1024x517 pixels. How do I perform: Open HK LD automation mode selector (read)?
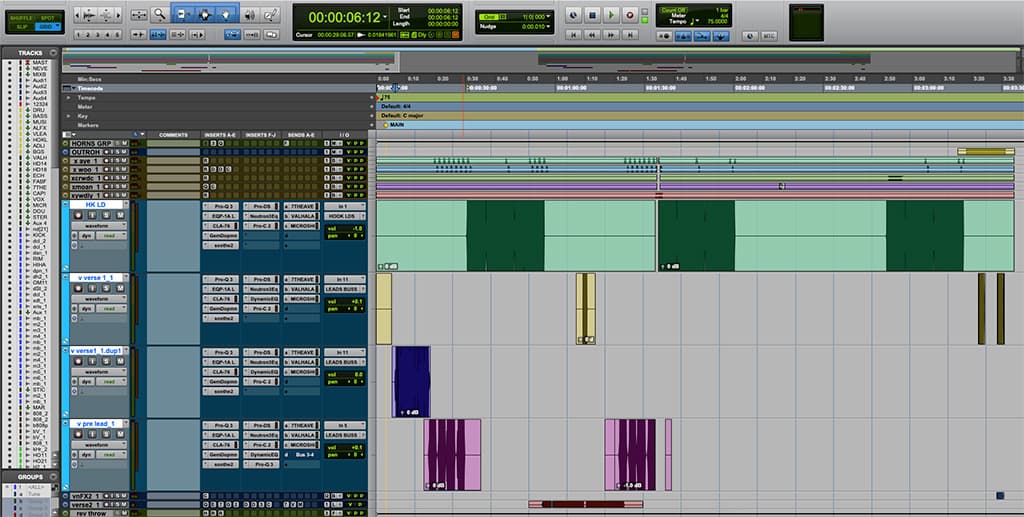112,236
